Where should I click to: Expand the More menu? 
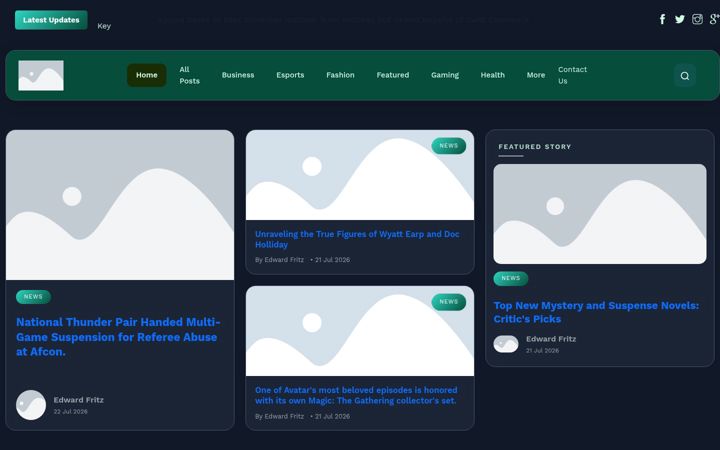pyautogui.click(x=536, y=75)
